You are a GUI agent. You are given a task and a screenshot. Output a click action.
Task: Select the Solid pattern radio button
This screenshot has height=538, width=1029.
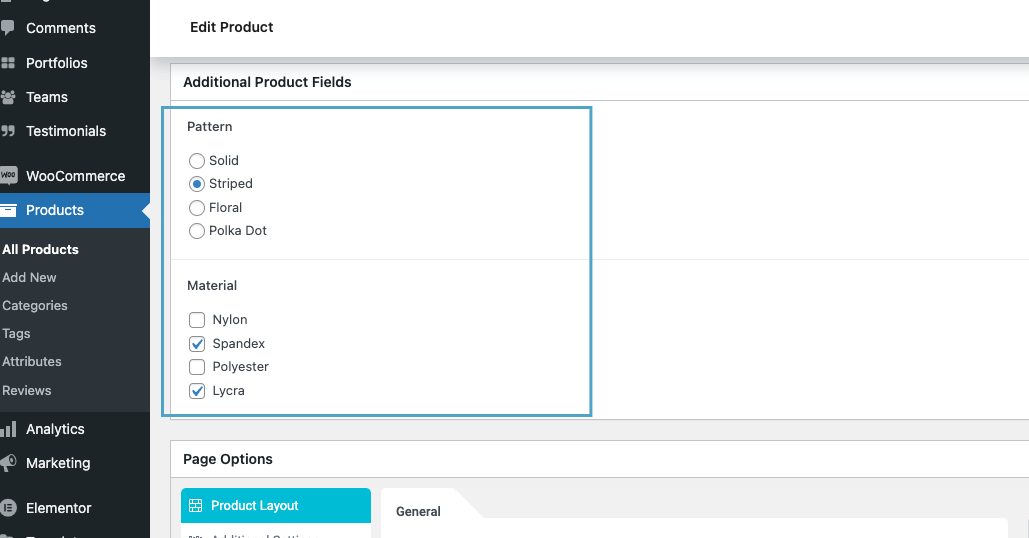point(197,161)
